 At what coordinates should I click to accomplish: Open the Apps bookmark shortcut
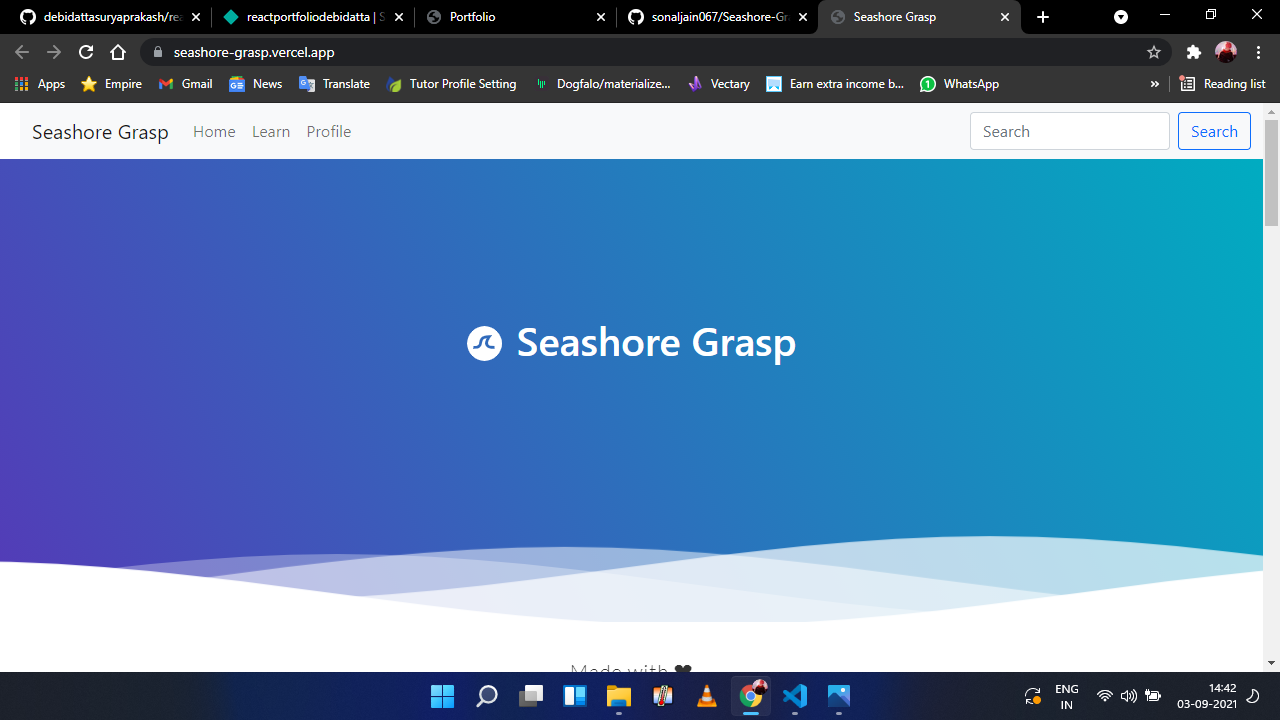(x=40, y=84)
